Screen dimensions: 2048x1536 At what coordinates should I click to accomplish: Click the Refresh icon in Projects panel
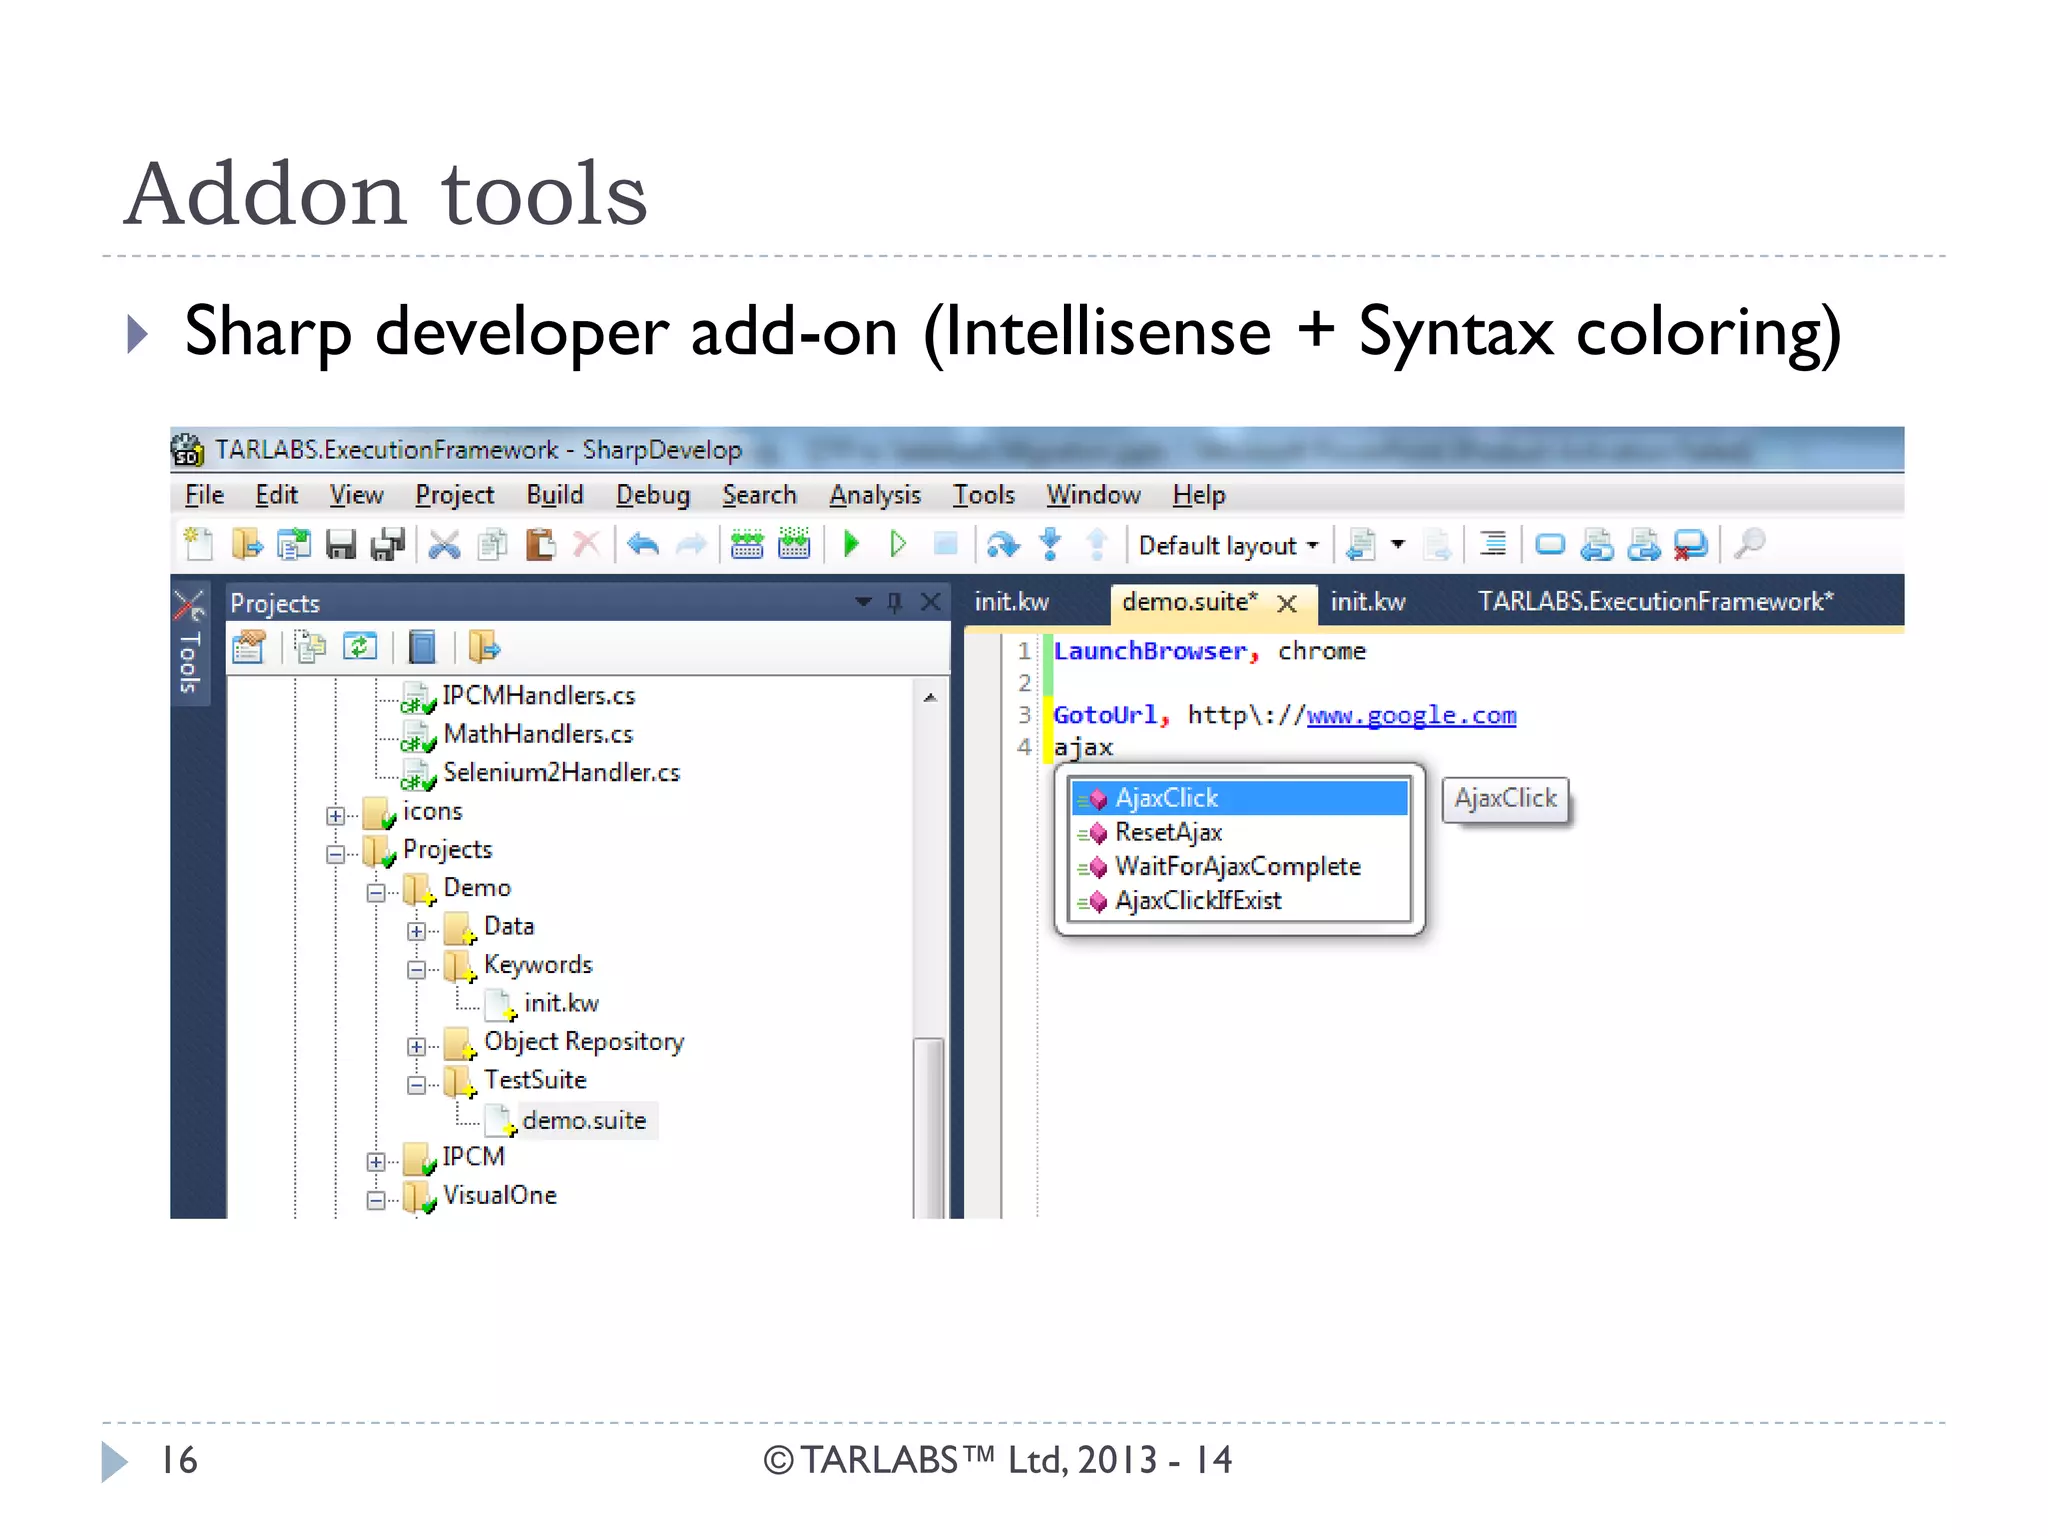pyautogui.click(x=360, y=647)
